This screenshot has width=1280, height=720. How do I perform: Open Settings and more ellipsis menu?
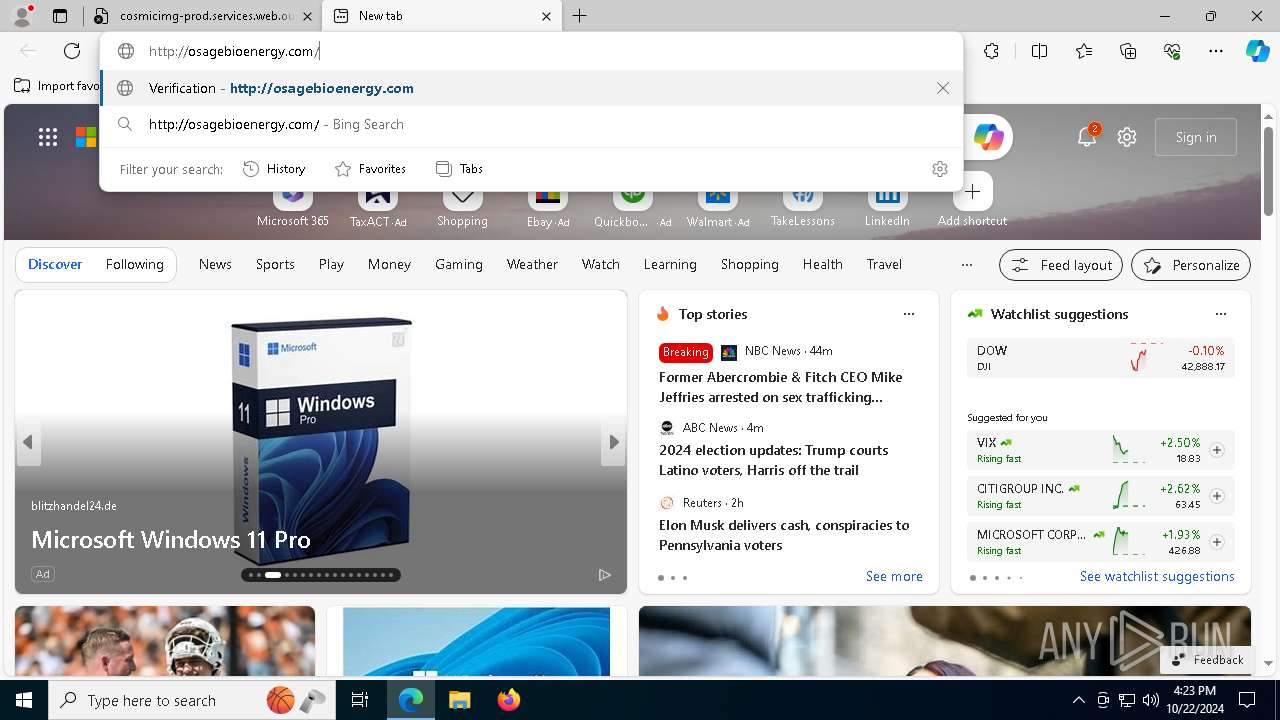tap(1216, 51)
